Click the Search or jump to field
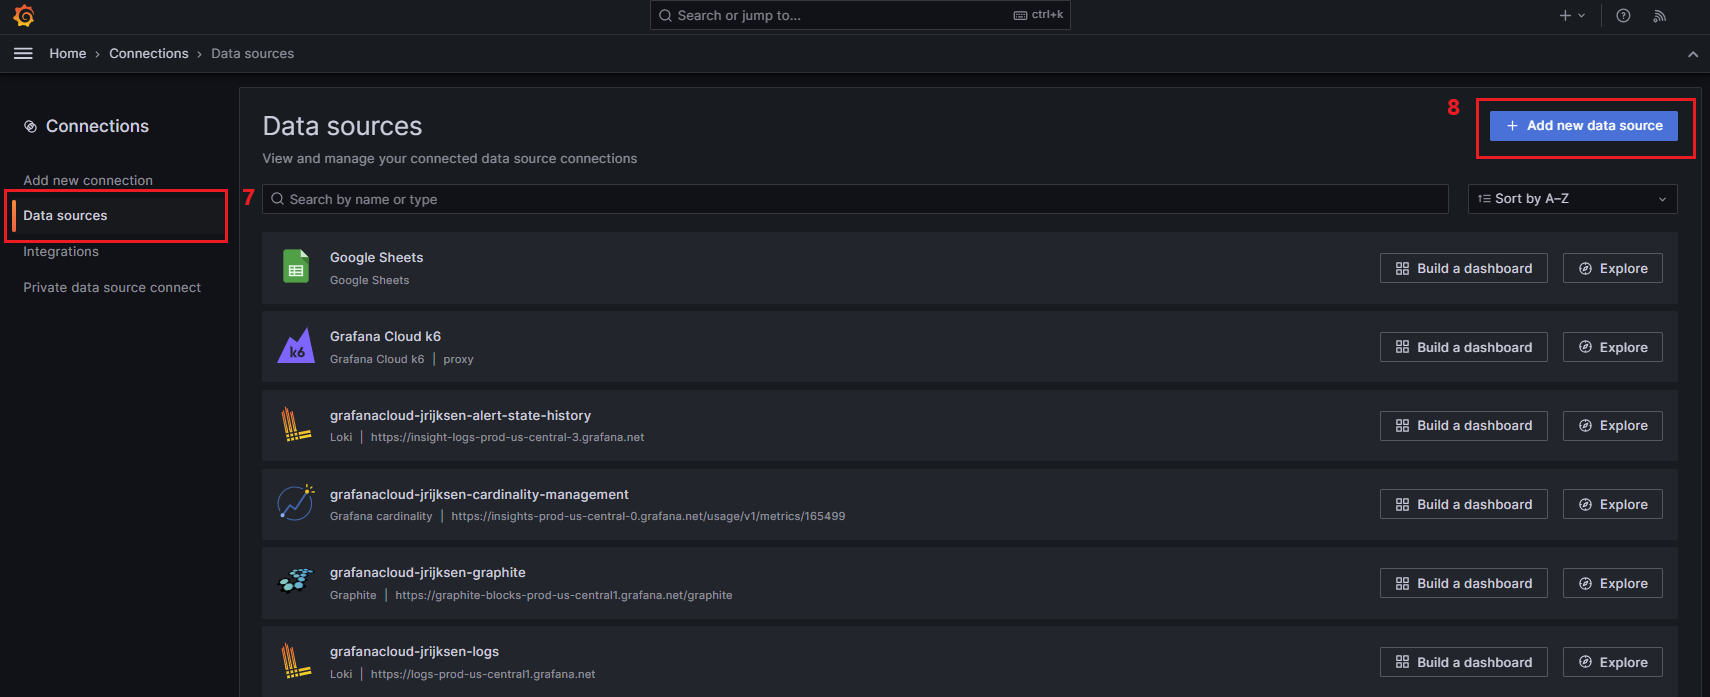The height and width of the screenshot is (697, 1710). tap(860, 15)
